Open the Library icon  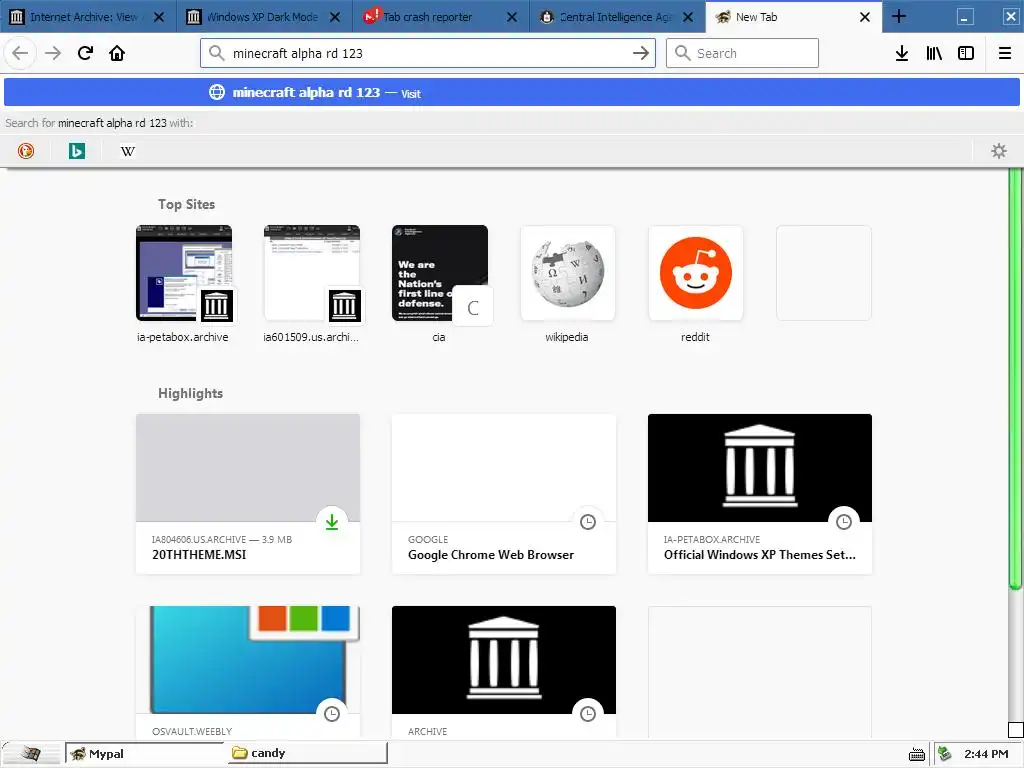(934, 53)
